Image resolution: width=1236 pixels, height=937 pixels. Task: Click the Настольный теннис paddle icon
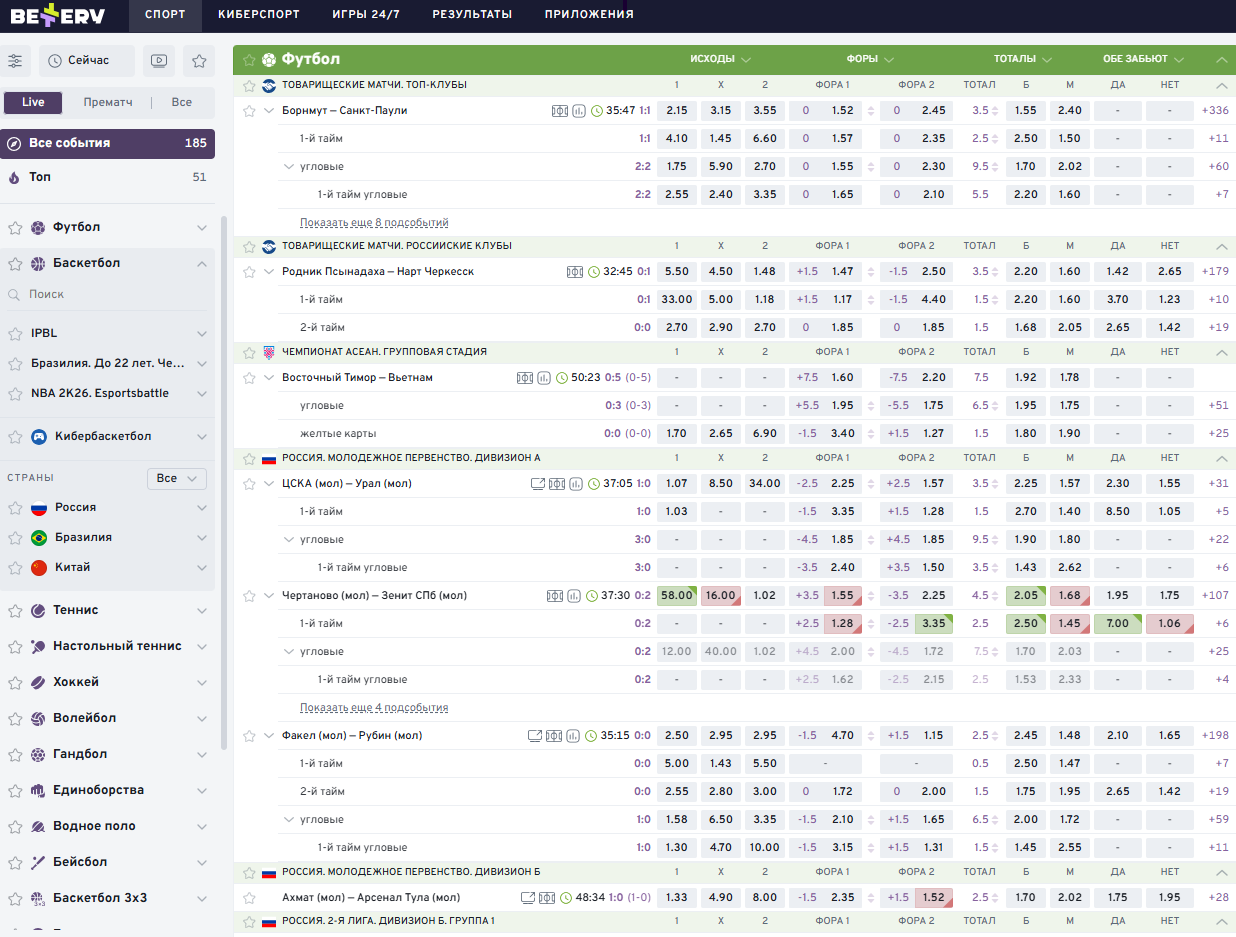[x=38, y=646]
